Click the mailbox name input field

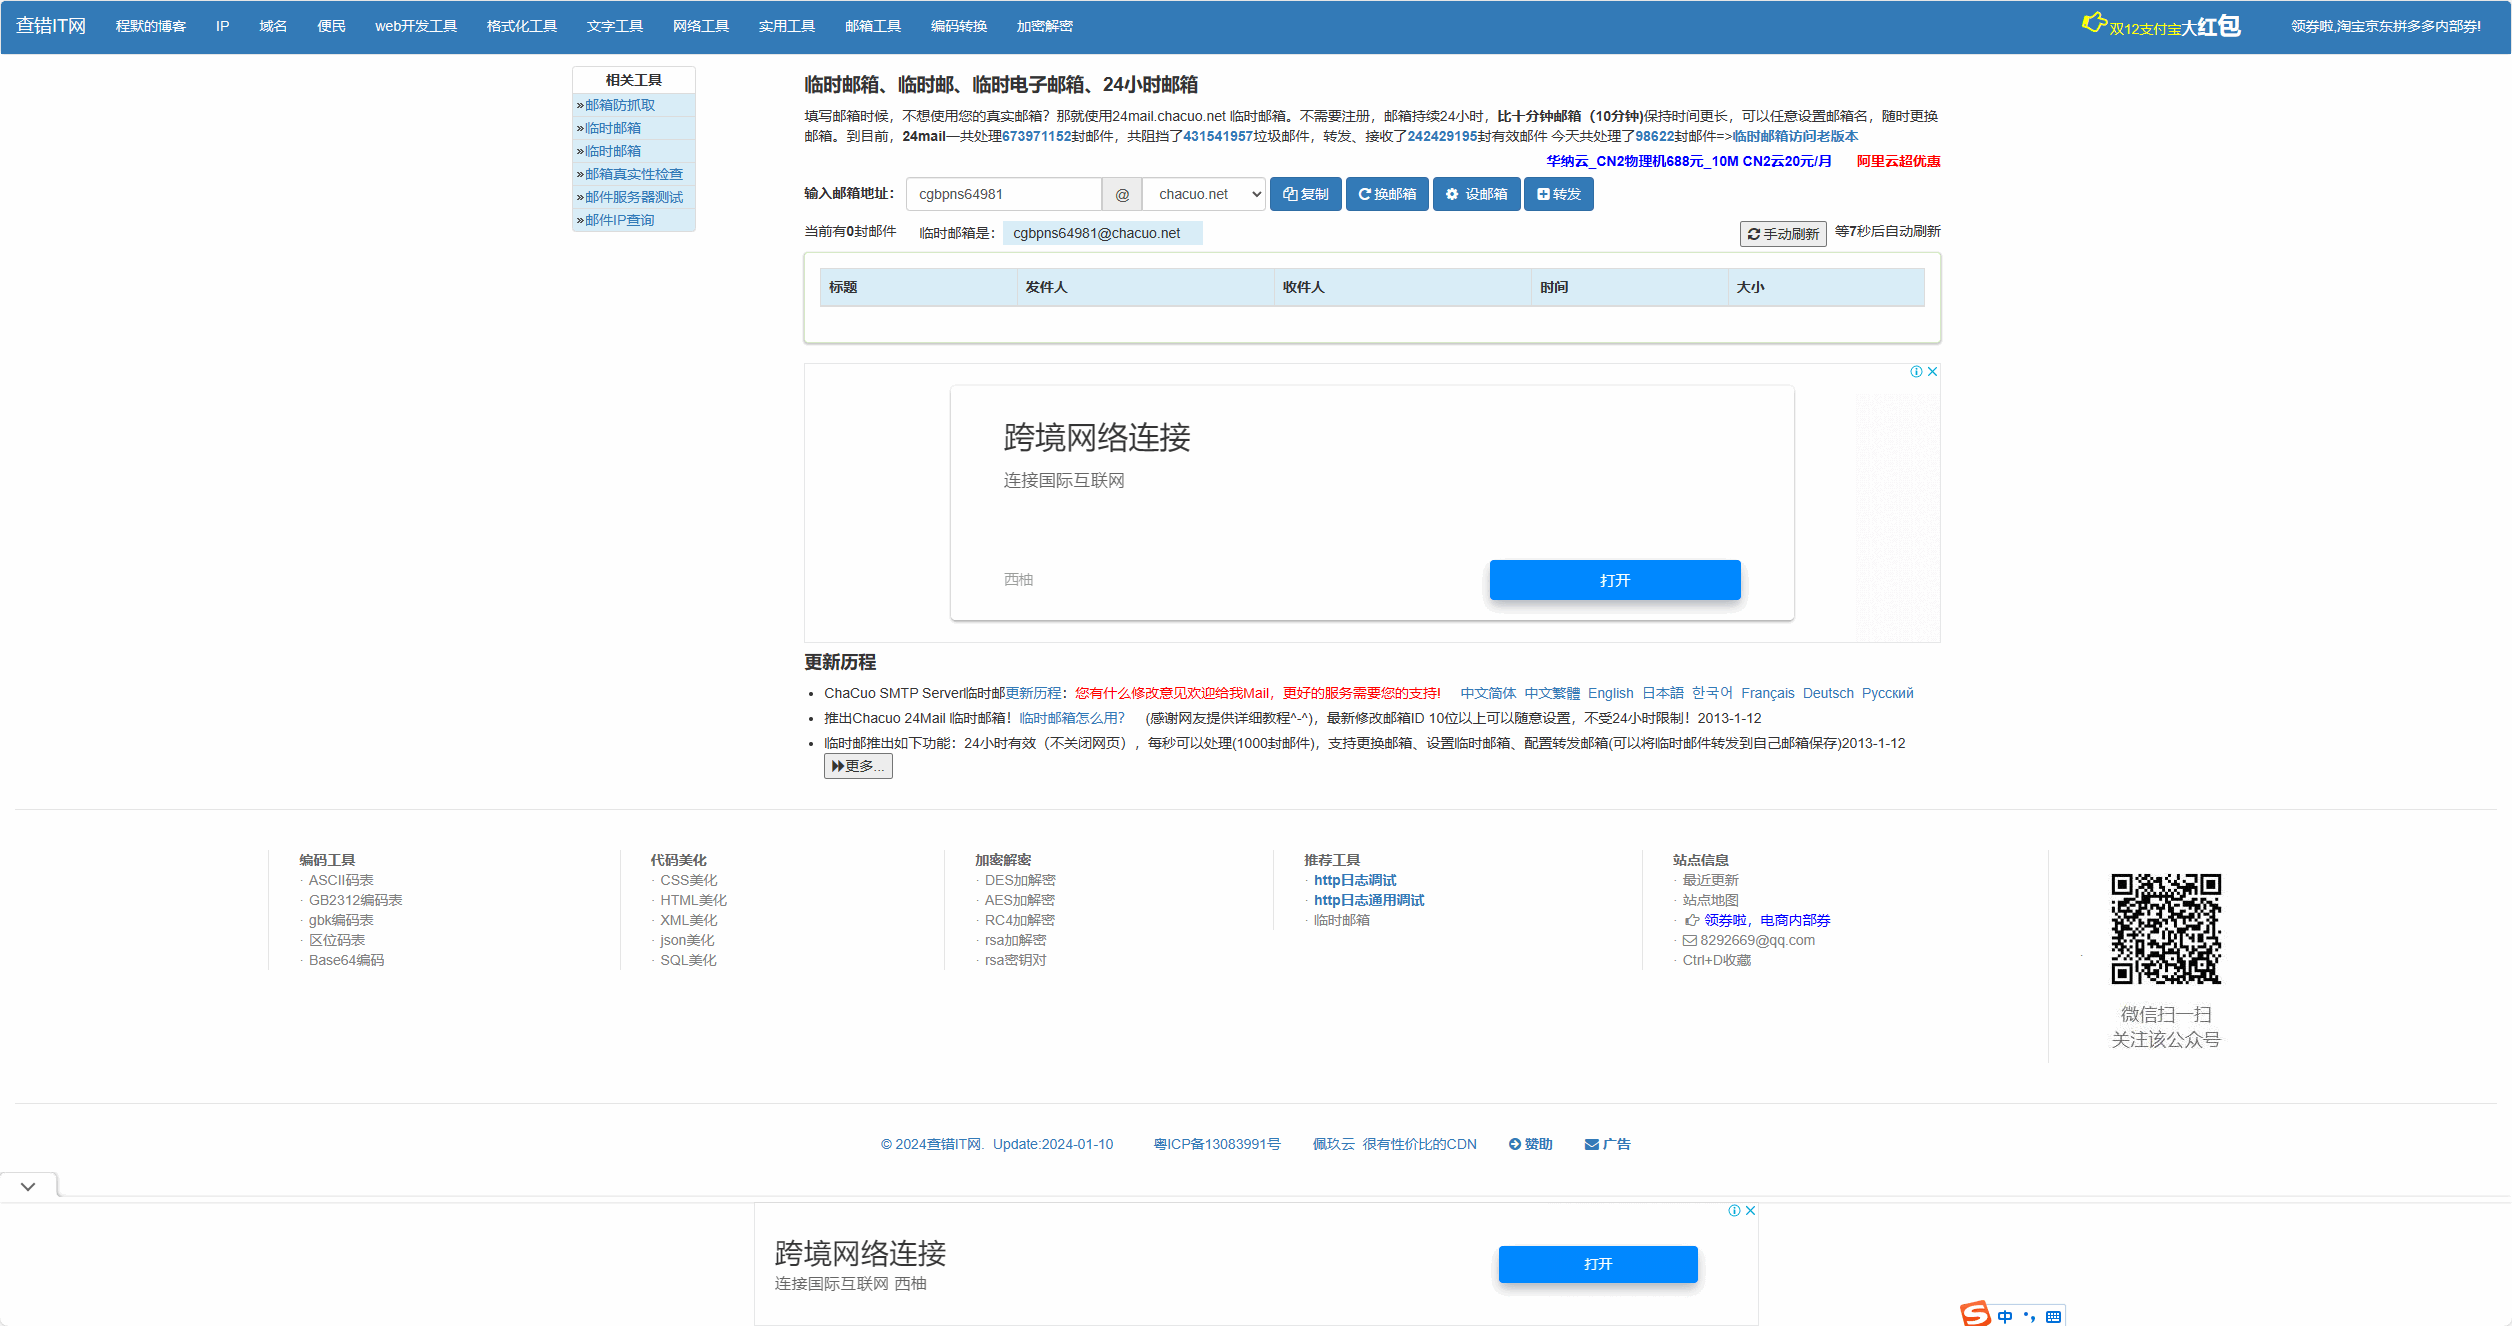1003,194
